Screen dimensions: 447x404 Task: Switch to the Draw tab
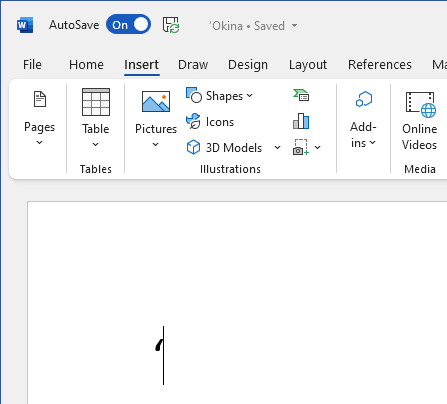click(x=193, y=65)
